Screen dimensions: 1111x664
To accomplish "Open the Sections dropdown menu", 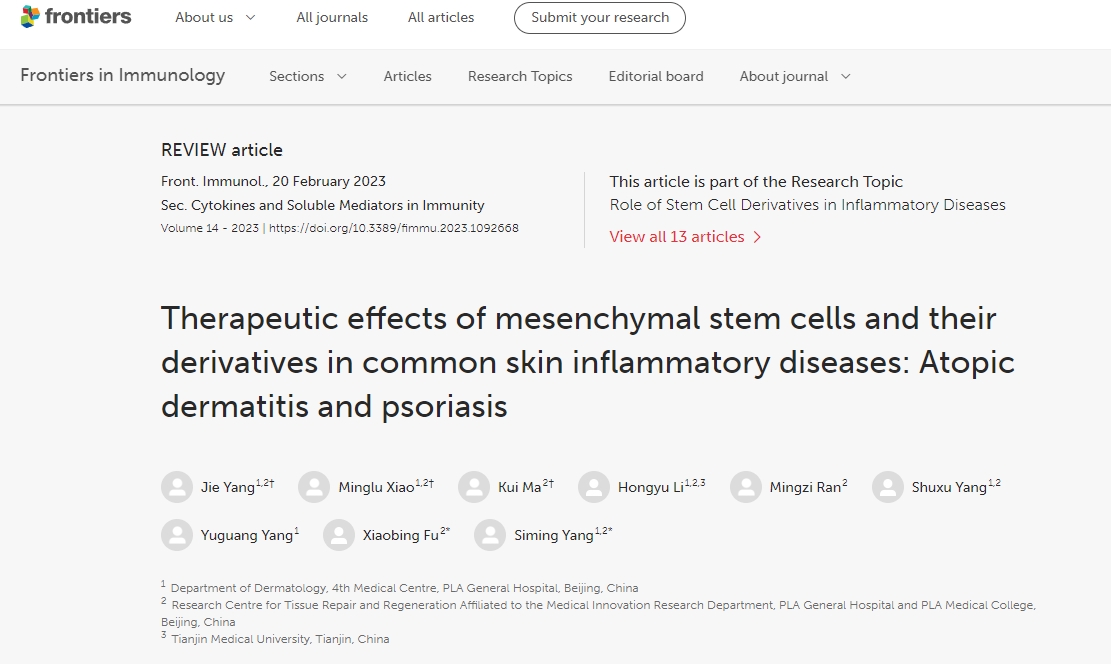I will tap(307, 76).
